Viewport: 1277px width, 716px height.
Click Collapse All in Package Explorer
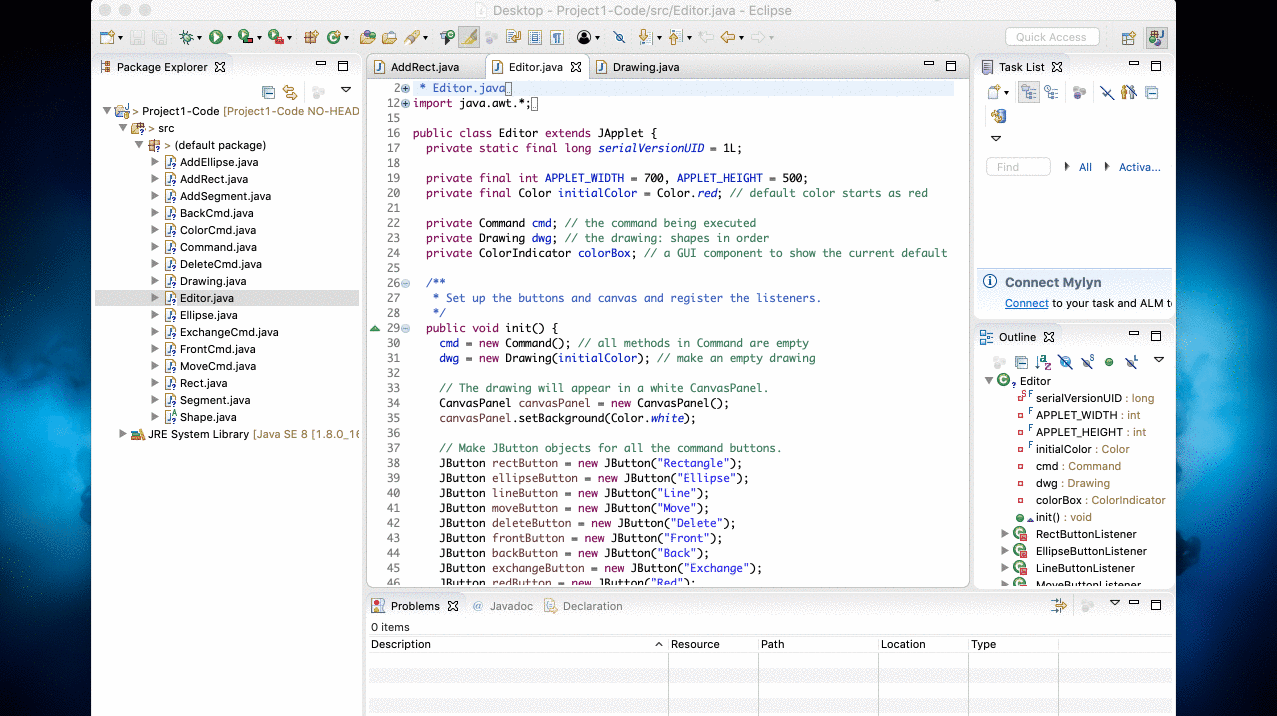pyautogui.click(x=268, y=92)
